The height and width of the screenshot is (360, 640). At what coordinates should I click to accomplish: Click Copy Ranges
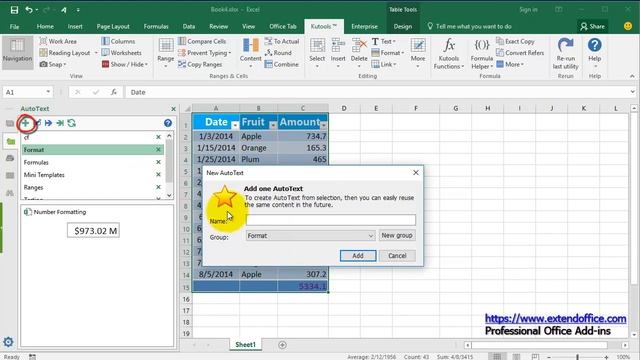tap(200, 64)
